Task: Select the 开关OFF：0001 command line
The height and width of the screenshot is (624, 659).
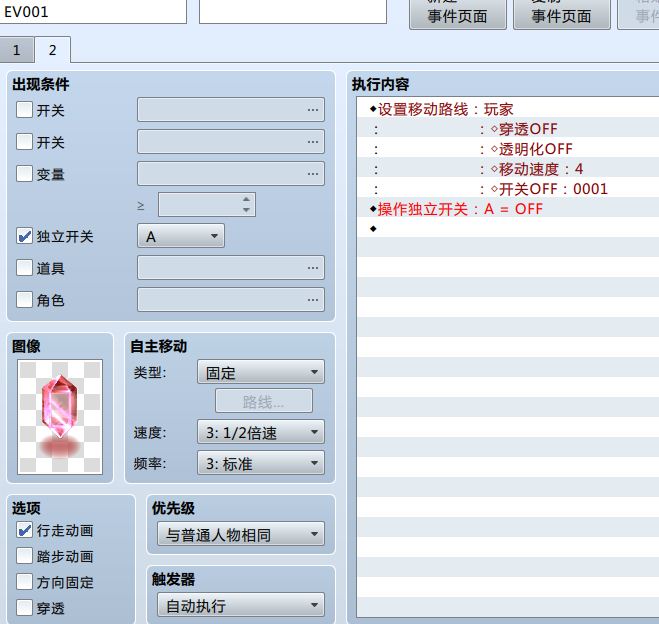Action: 508,189
